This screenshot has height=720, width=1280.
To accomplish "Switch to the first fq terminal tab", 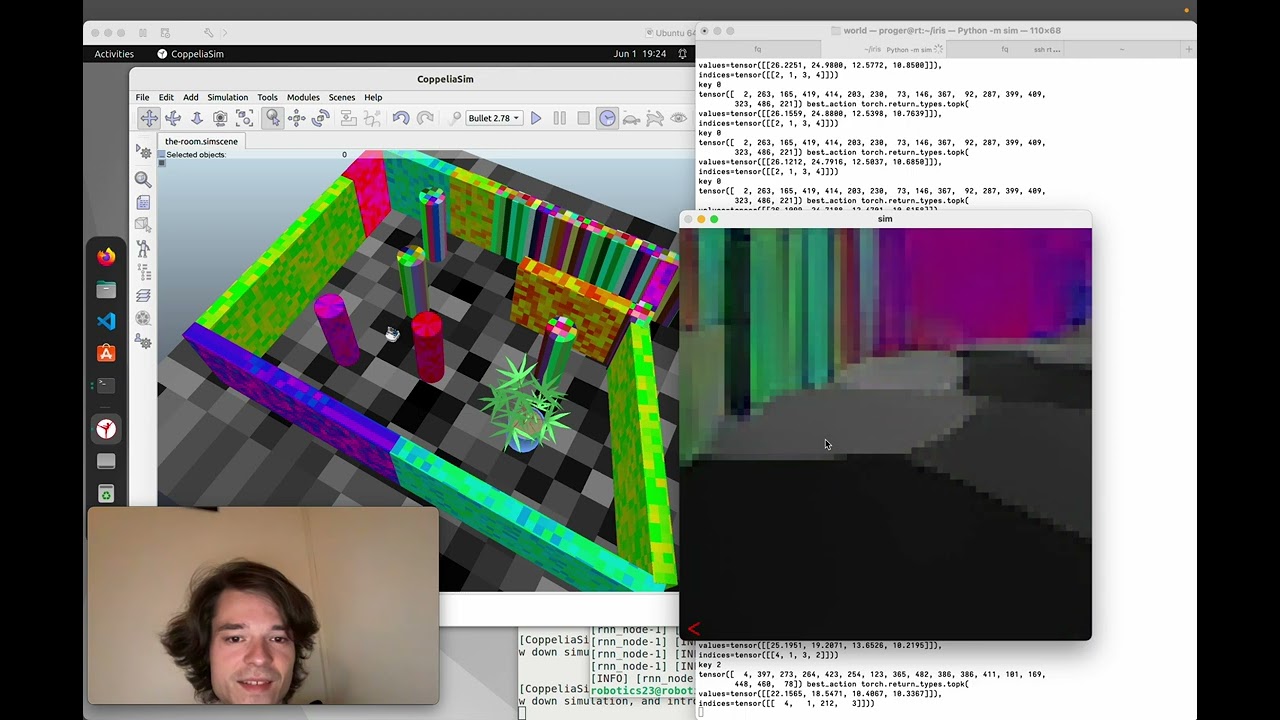I will point(758,49).
